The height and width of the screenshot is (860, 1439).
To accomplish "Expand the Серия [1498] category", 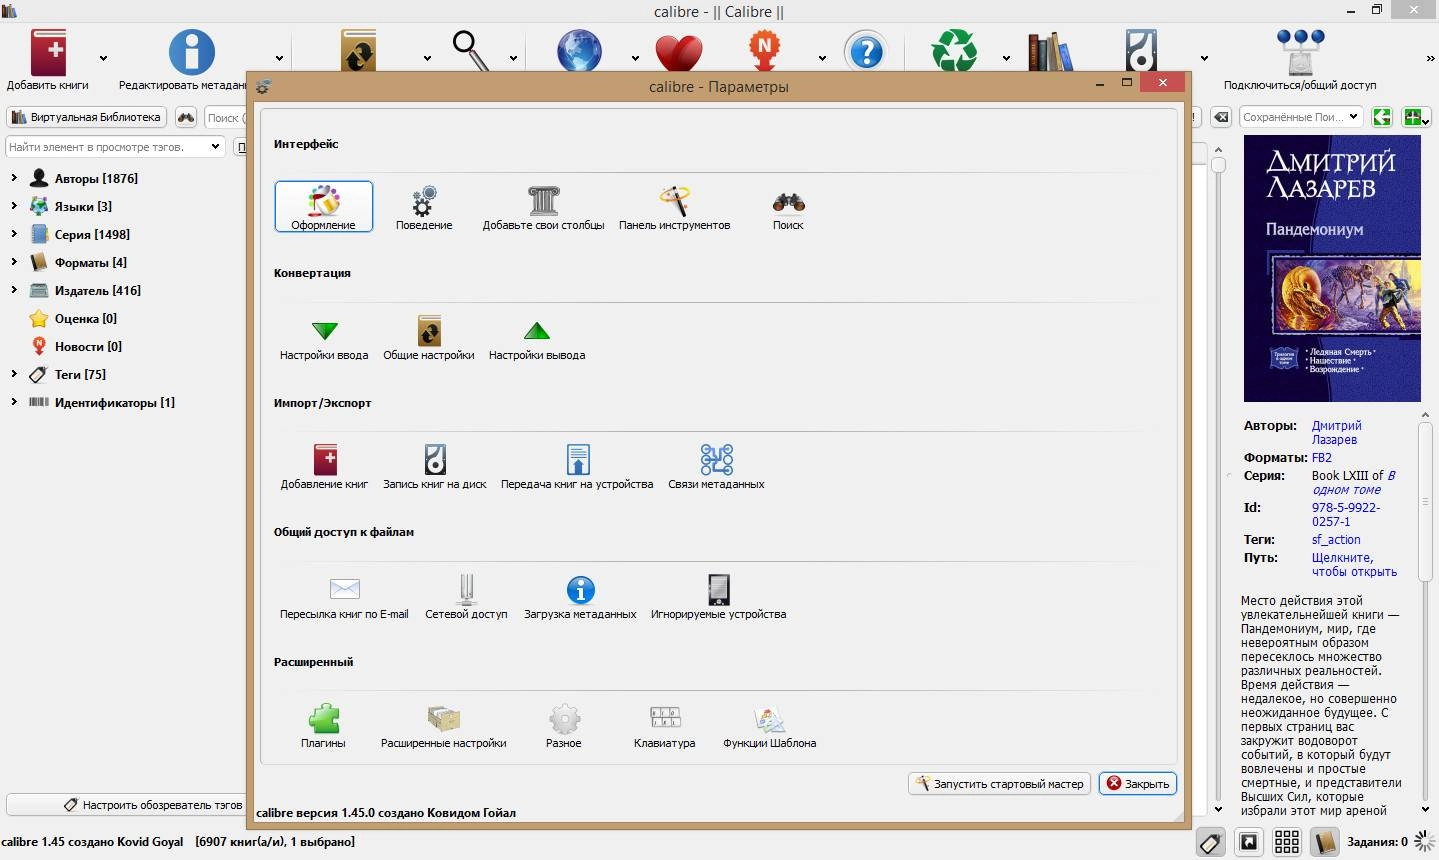I will pos(14,234).
